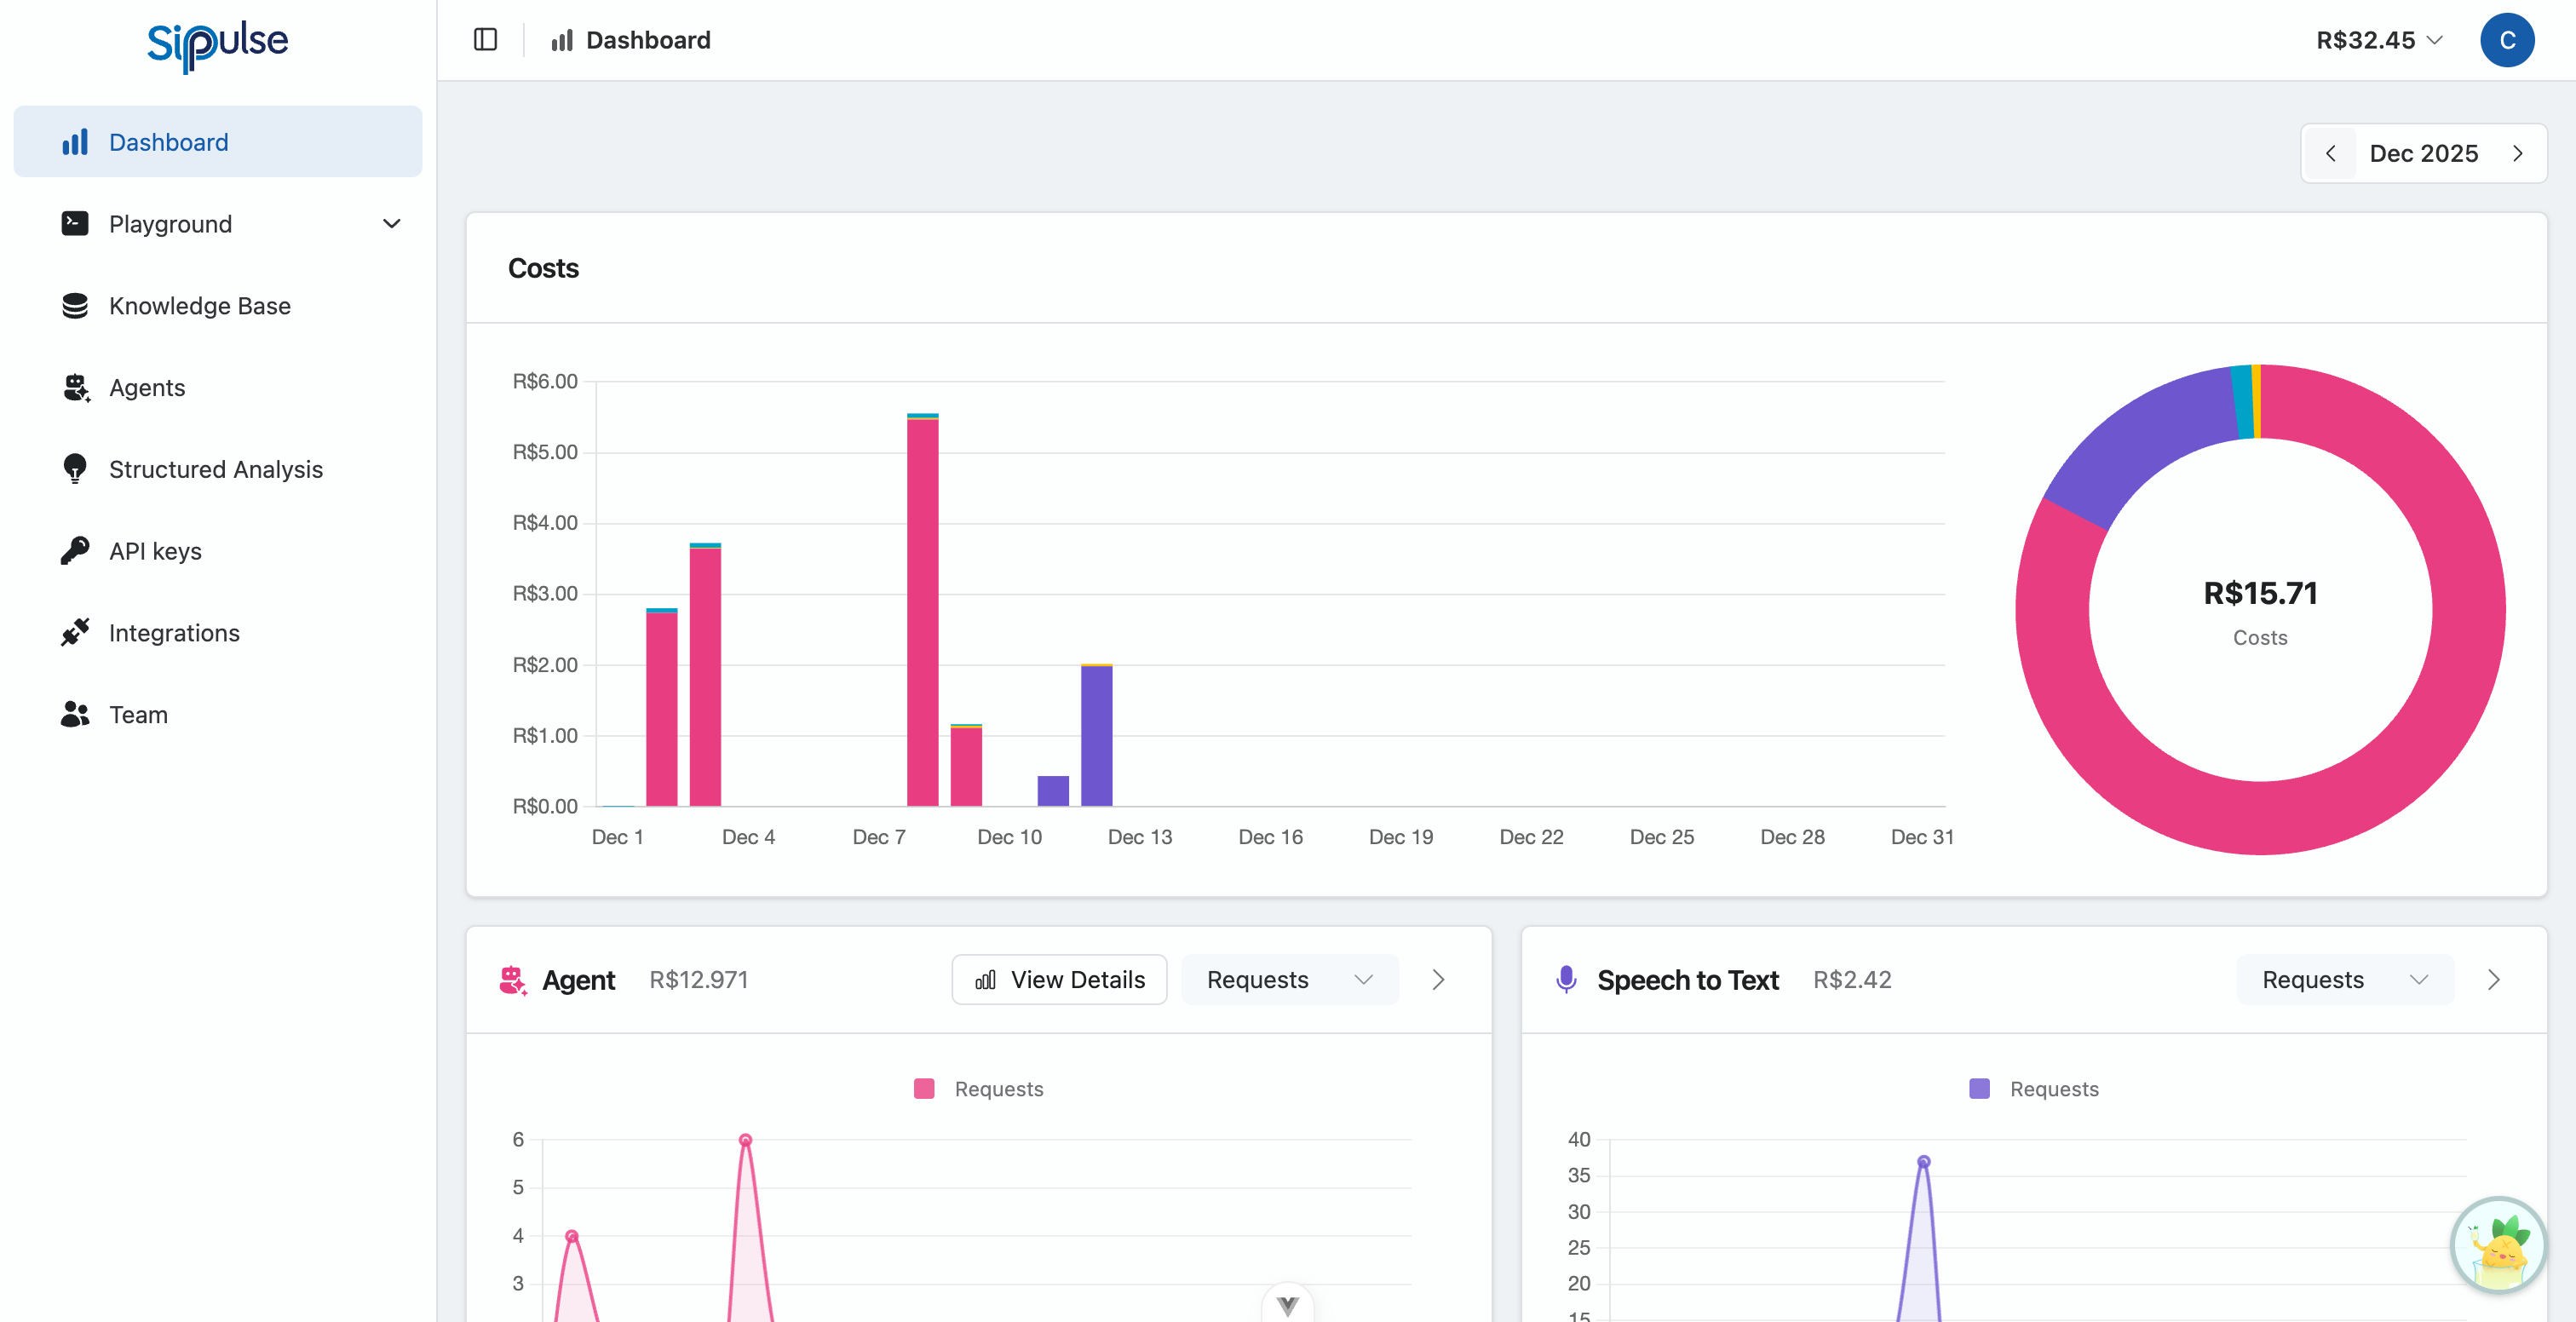Expand the Playground section chevron
The image size is (2576, 1322).
point(391,223)
